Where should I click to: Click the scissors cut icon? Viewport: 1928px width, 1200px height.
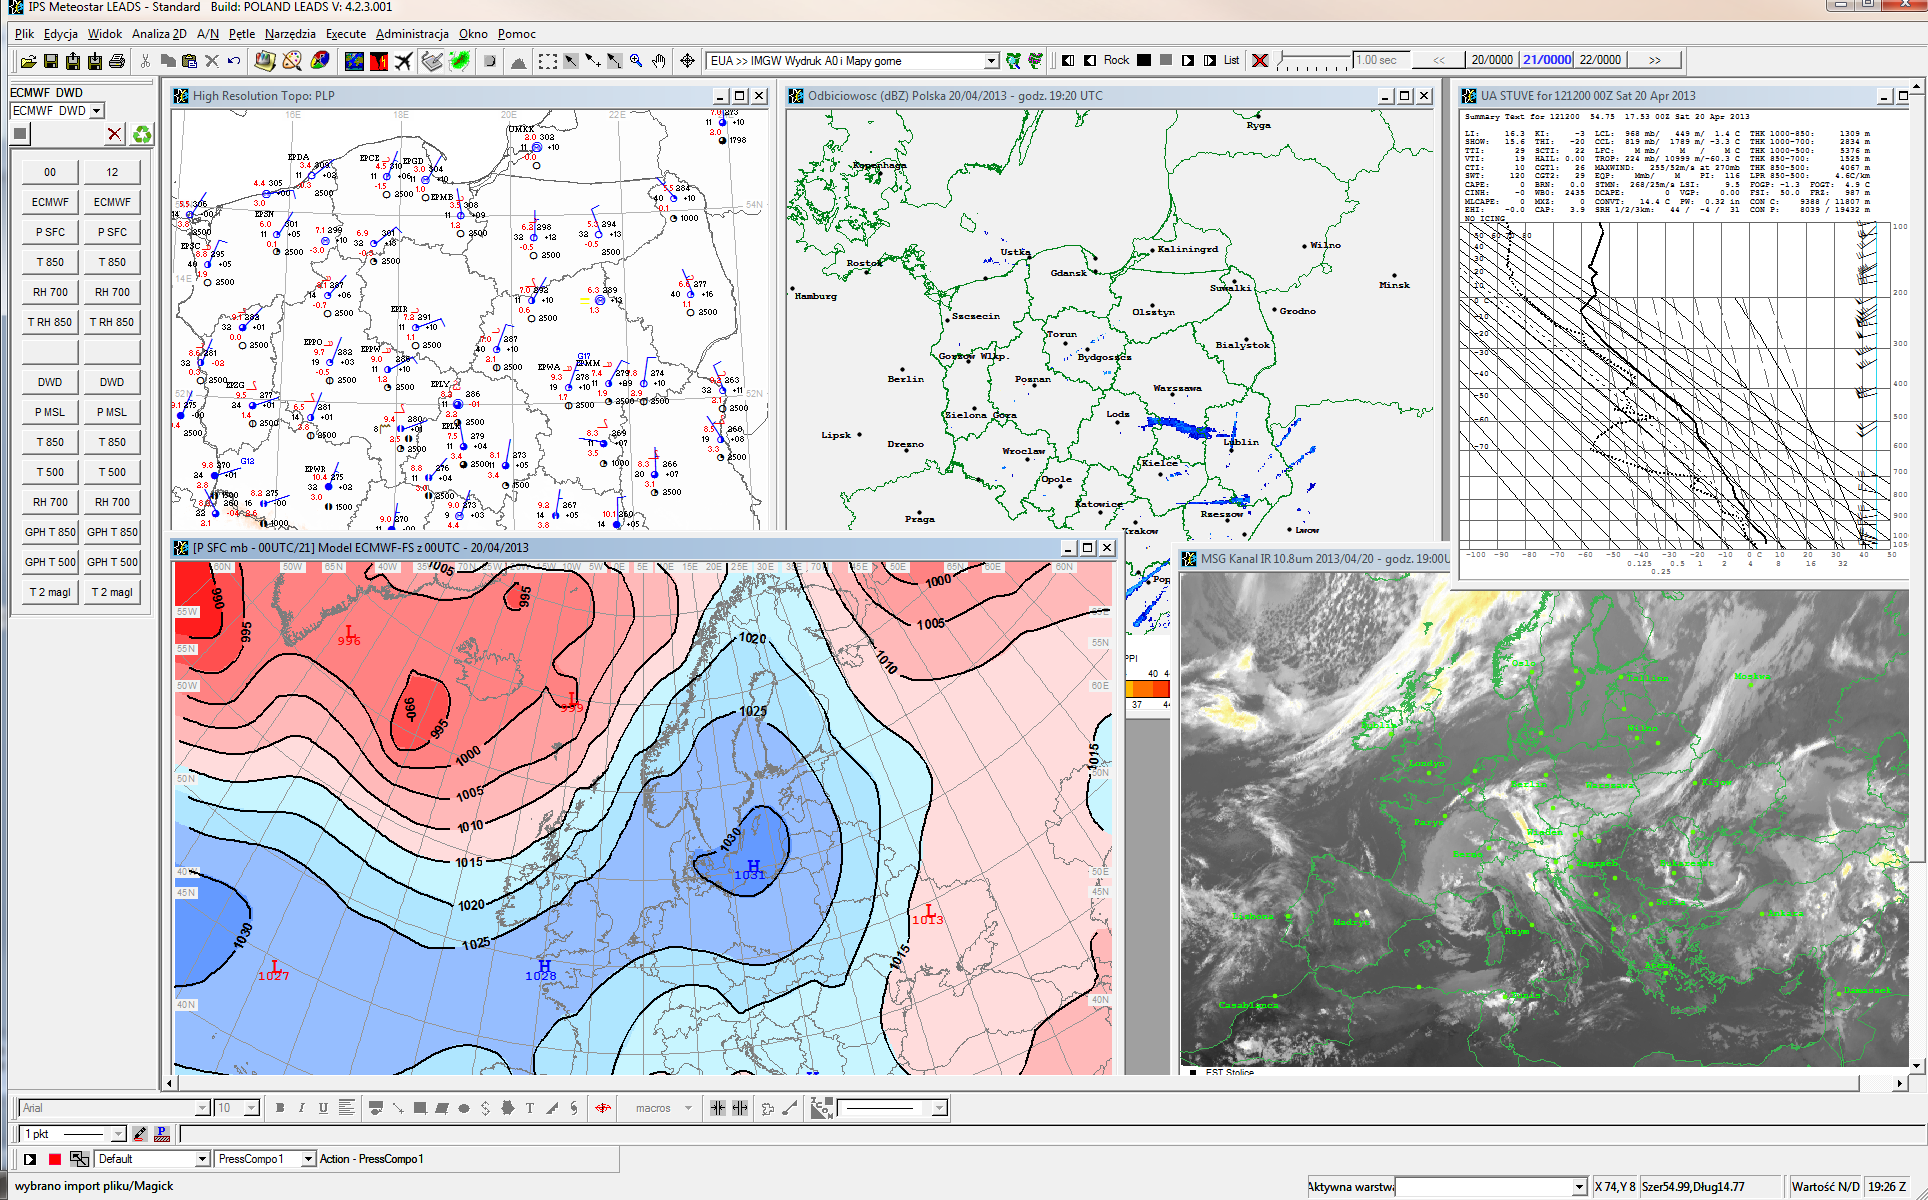145,61
